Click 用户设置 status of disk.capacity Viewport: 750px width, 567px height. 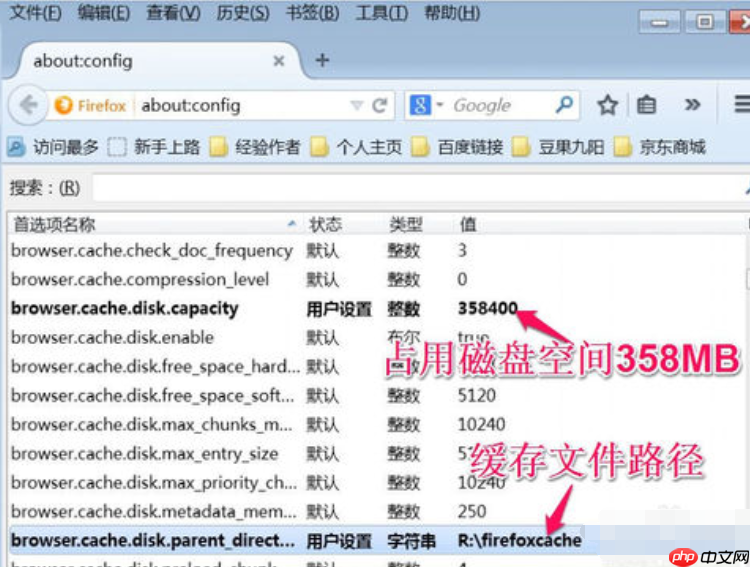point(339,309)
